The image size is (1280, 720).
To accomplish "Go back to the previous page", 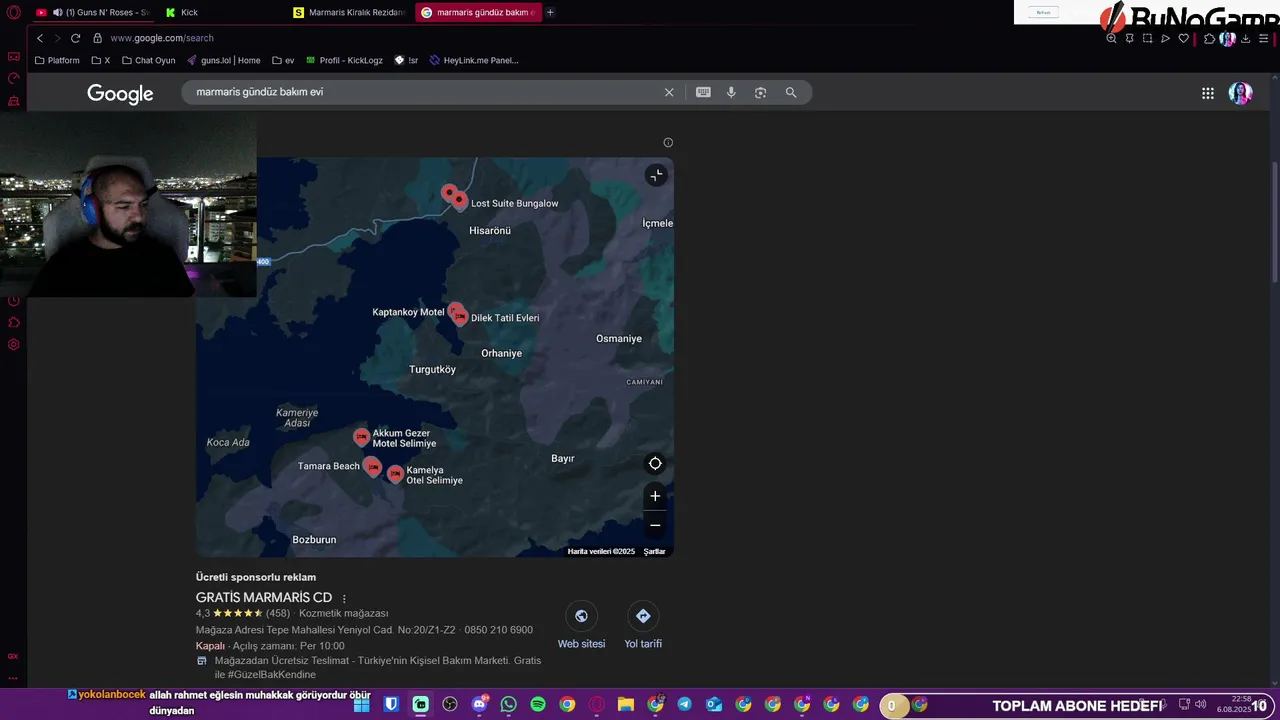I will click(40, 38).
